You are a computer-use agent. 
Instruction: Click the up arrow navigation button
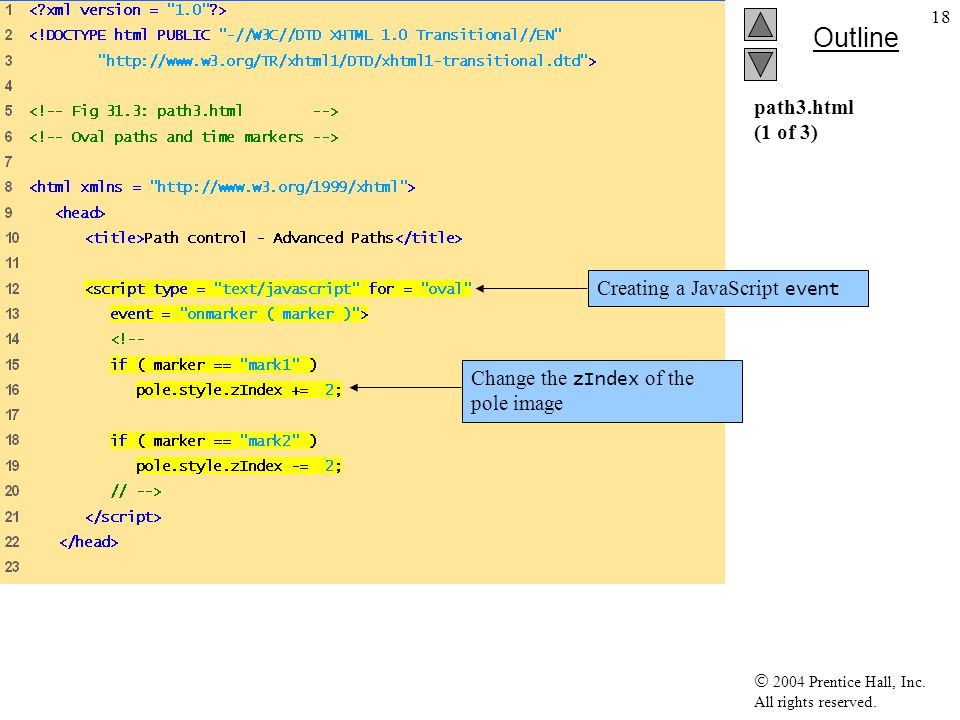(x=760, y=24)
